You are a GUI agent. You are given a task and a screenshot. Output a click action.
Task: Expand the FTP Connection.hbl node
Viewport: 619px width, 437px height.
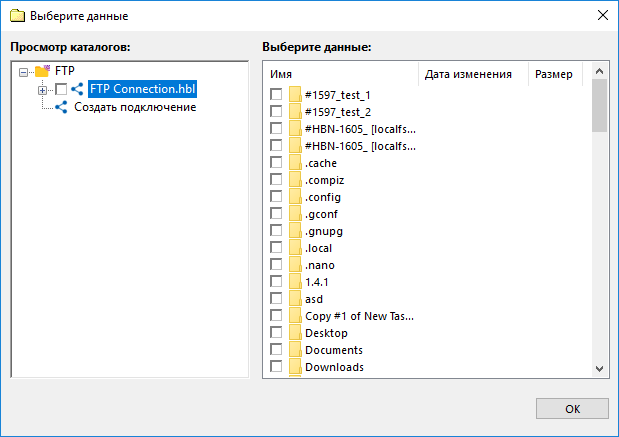click(42, 90)
